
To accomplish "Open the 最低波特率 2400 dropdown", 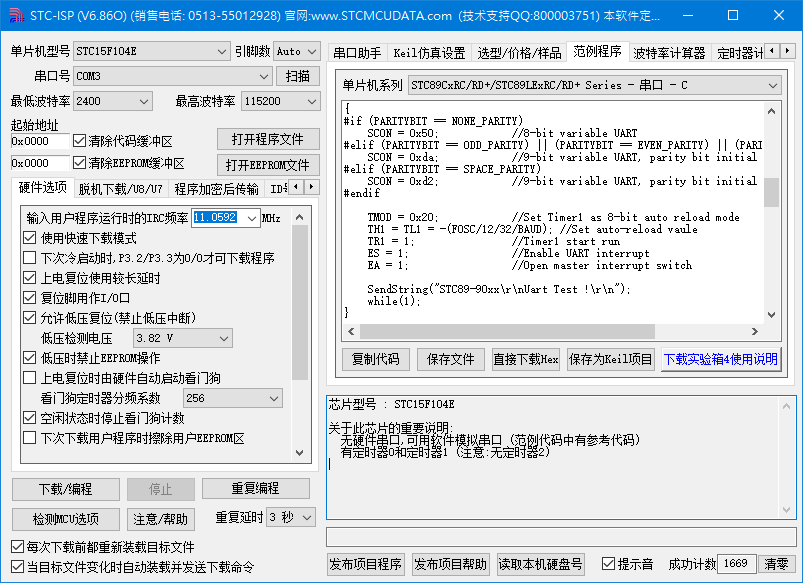I will [x=113, y=101].
